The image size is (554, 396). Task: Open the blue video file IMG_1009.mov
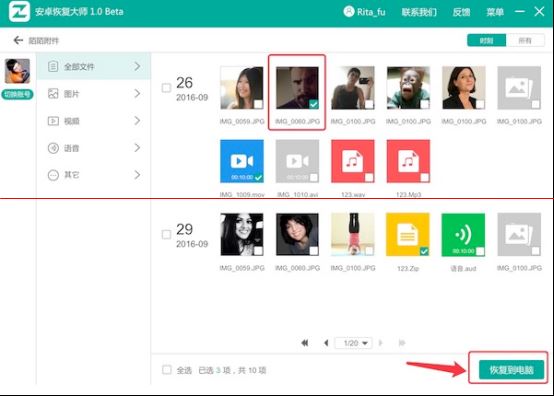(x=242, y=161)
